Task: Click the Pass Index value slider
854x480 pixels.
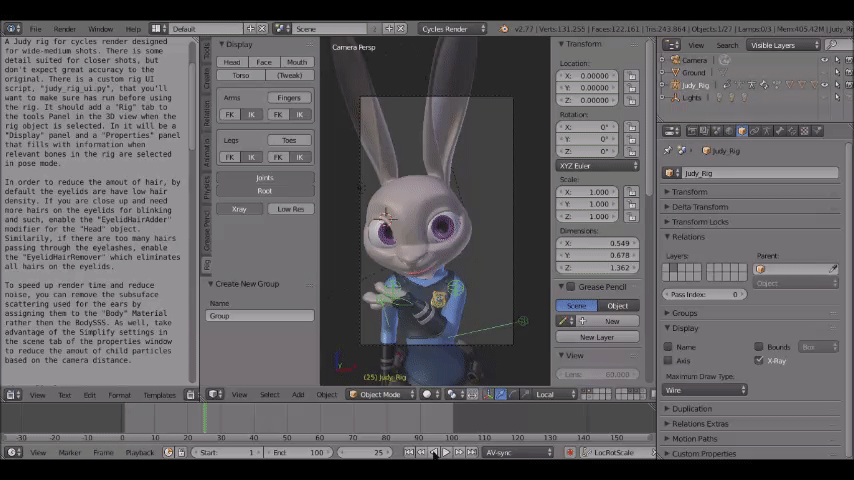Action: pyautogui.click(x=706, y=295)
